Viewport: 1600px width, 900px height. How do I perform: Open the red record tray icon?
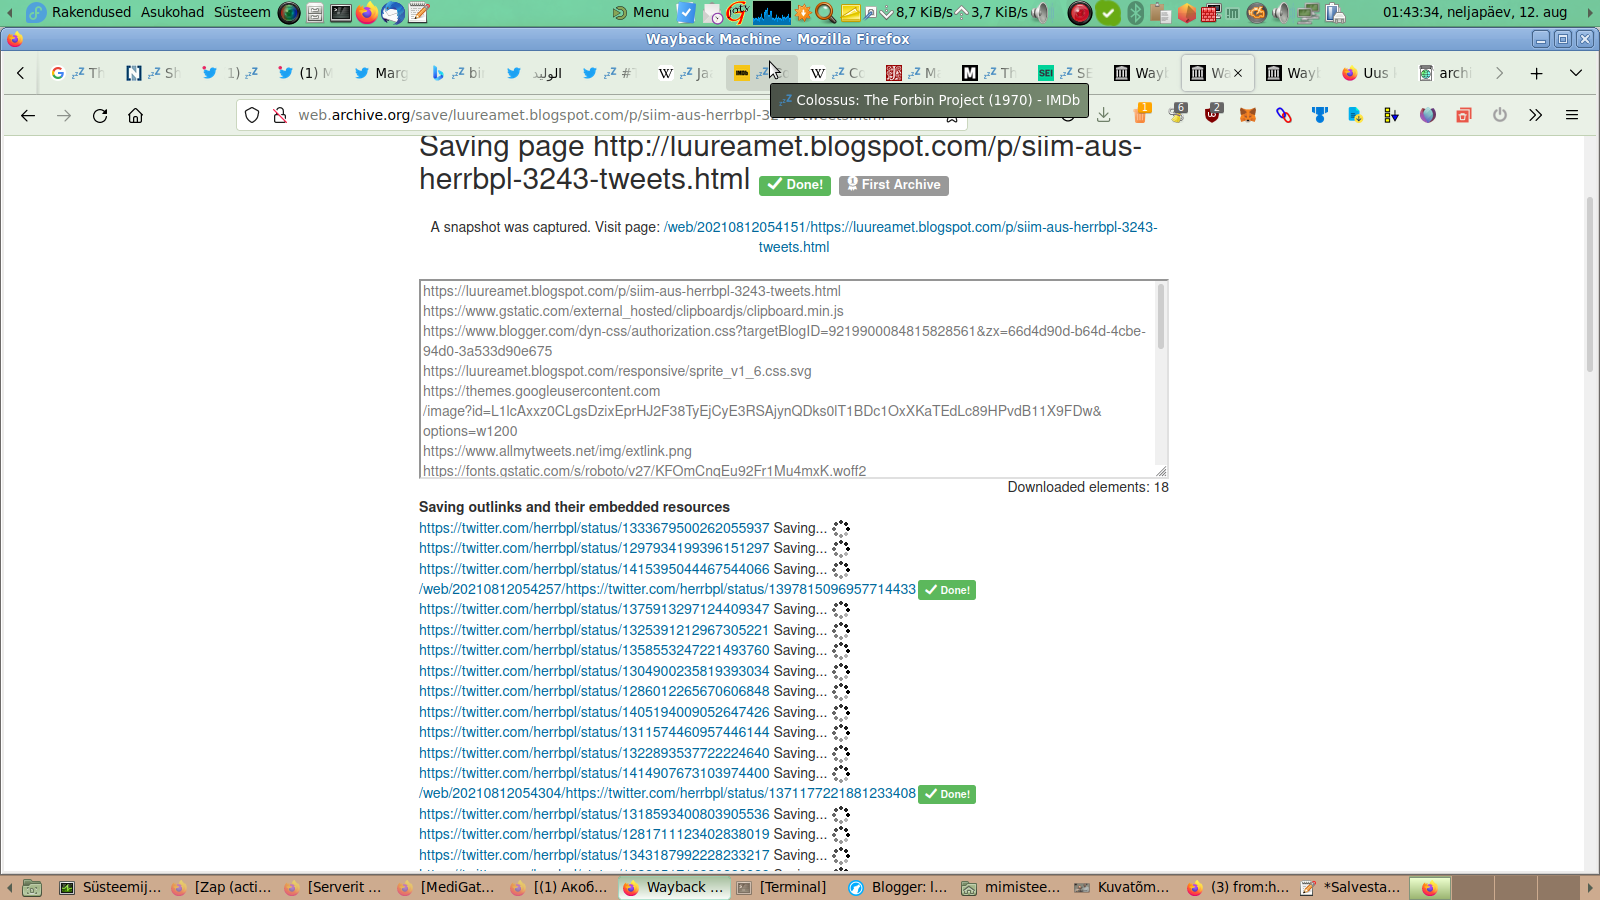tap(1080, 12)
